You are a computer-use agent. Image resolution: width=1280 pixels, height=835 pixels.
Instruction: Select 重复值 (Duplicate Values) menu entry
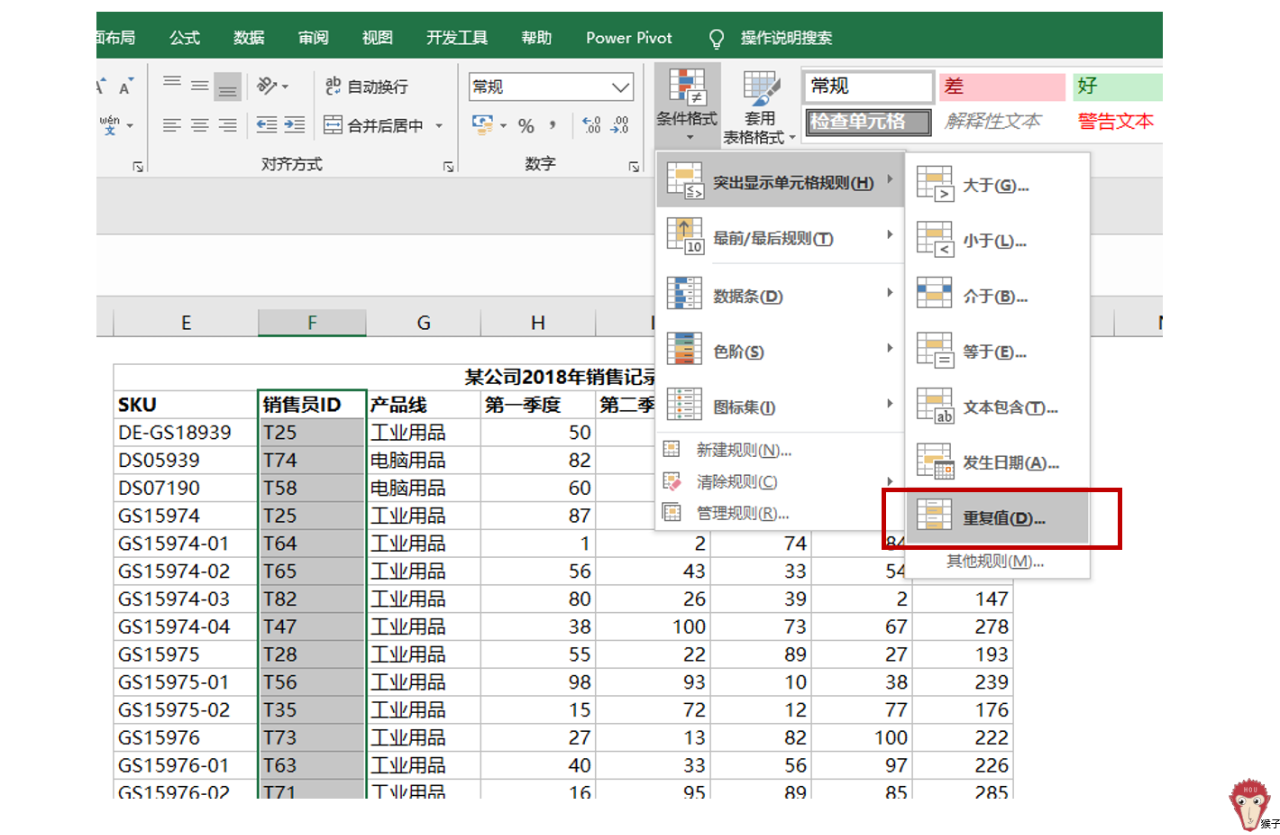tap(1000, 517)
